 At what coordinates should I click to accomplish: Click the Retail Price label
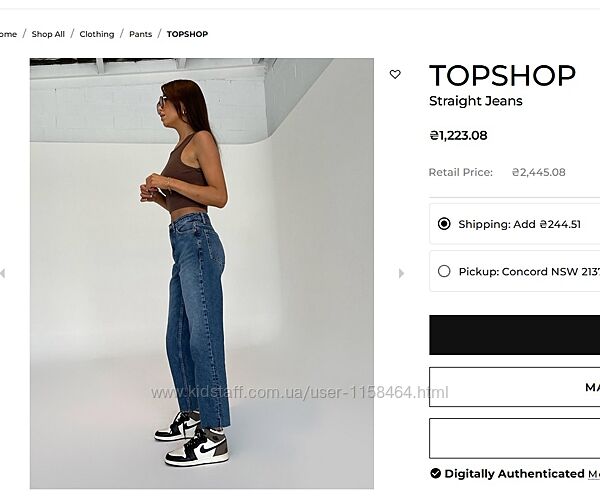pyautogui.click(x=461, y=172)
